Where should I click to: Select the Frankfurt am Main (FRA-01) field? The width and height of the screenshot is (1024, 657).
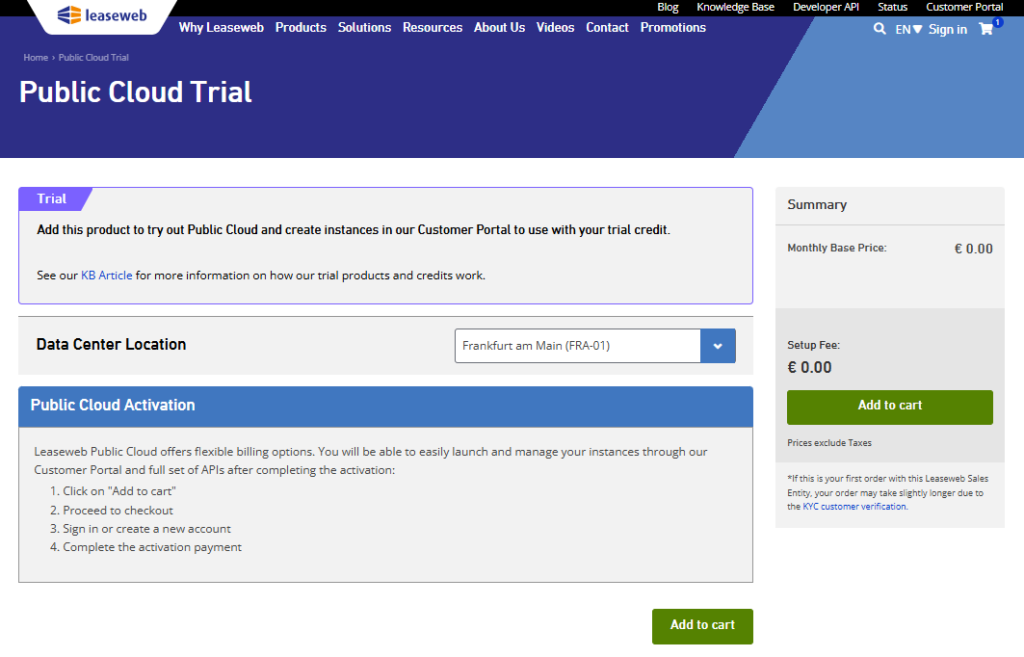(578, 345)
